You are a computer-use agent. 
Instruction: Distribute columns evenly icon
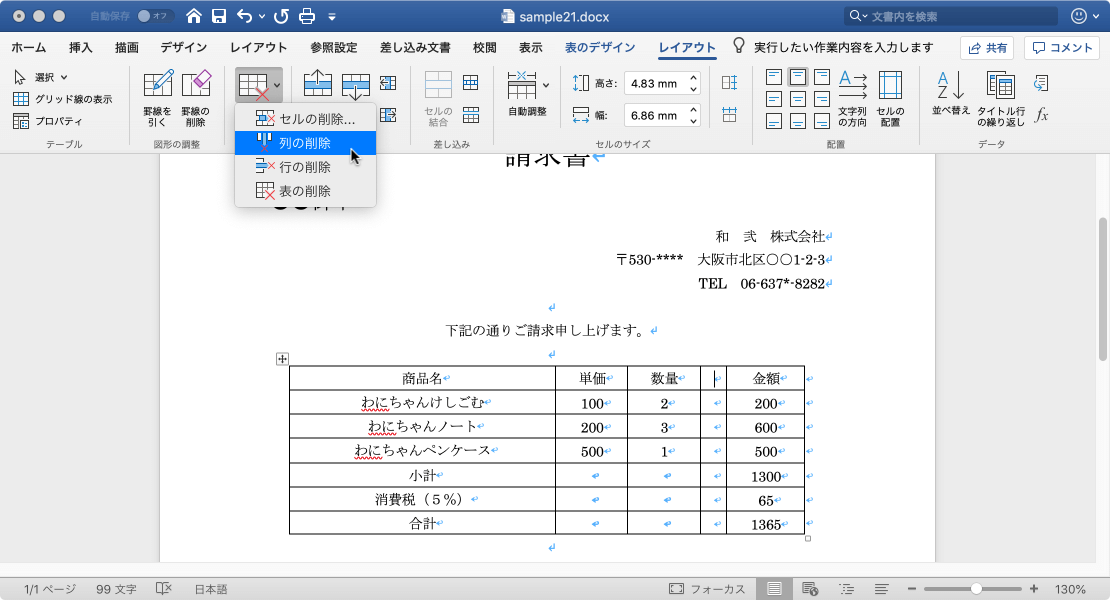(x=729, y=114)
